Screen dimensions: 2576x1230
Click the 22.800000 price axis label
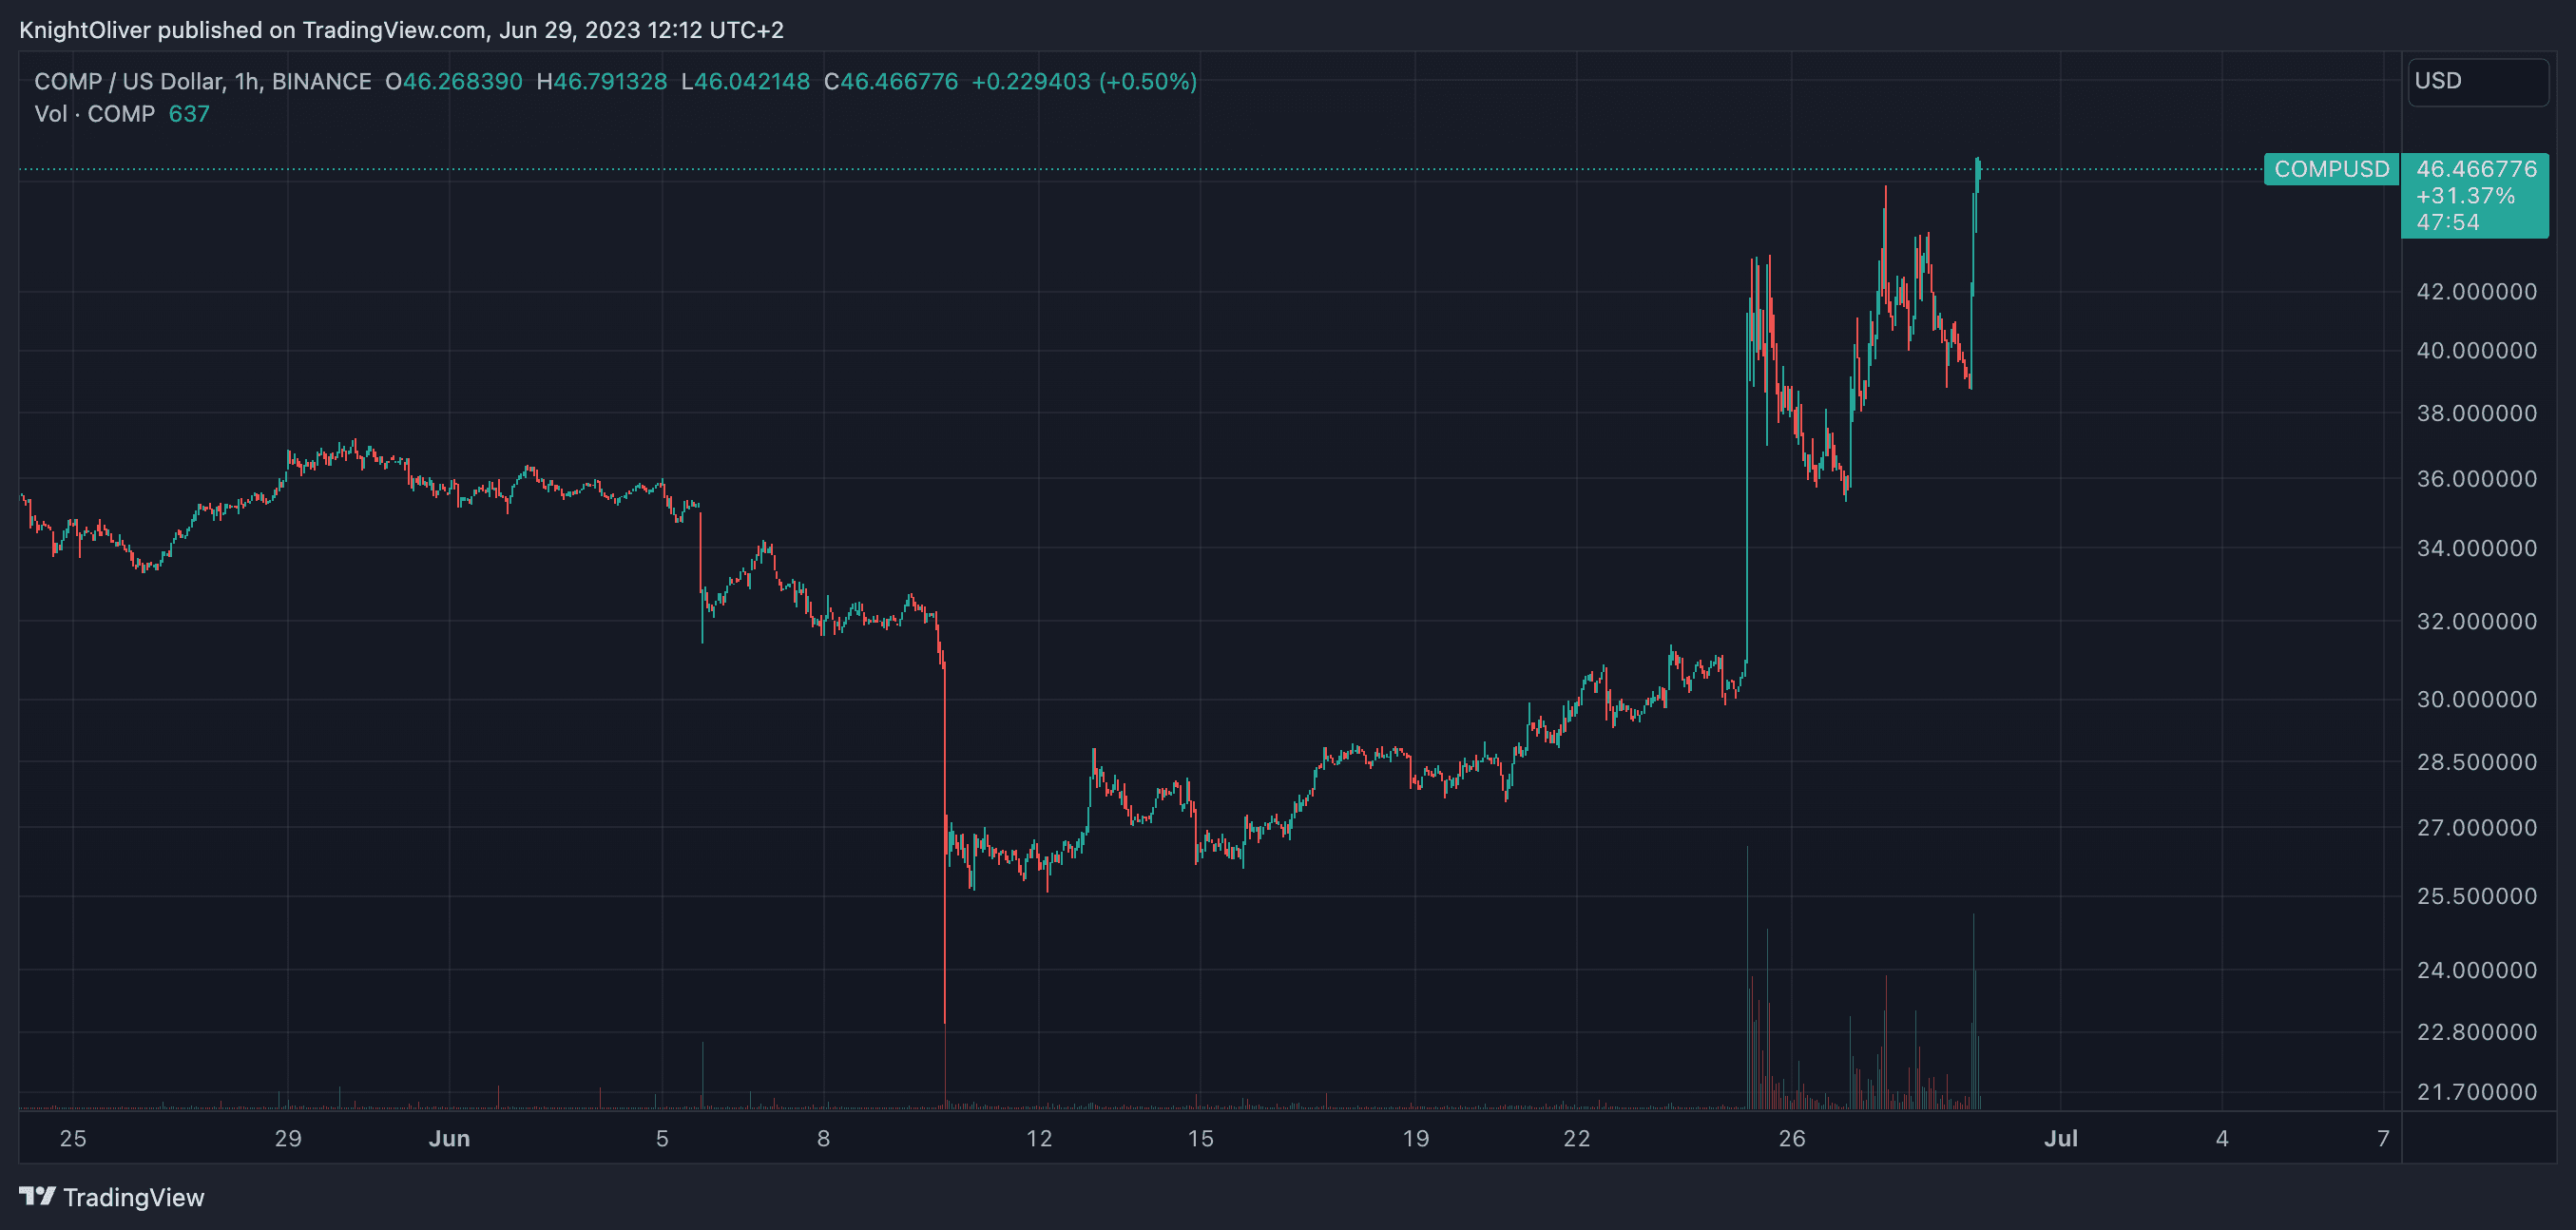coord(2476,1032)
